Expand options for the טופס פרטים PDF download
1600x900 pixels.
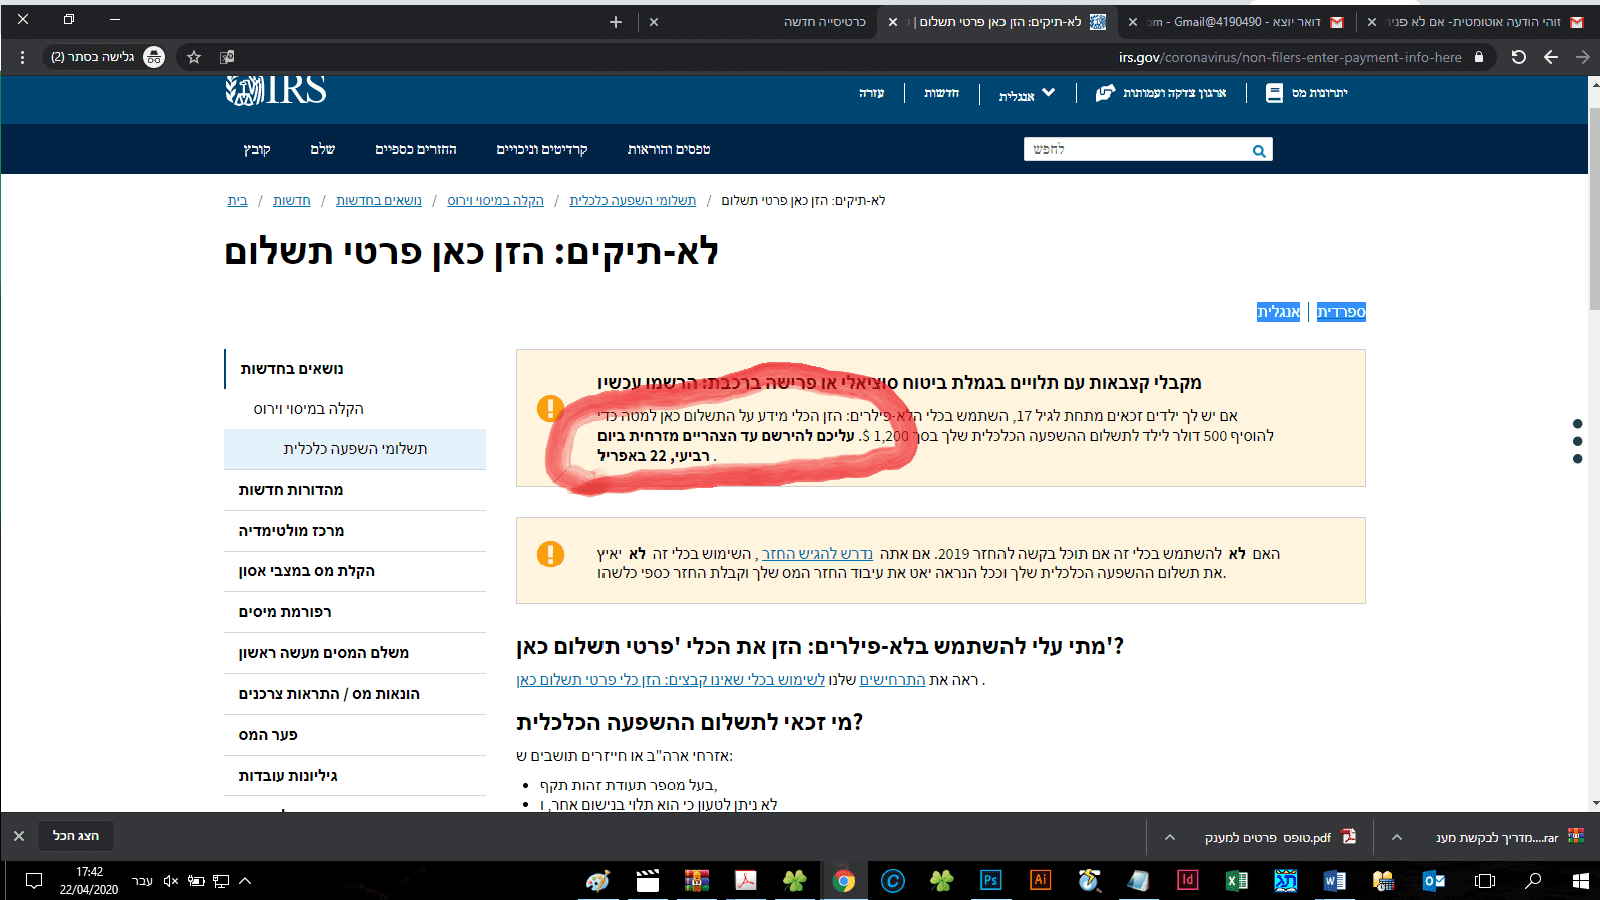(1168, 837)
